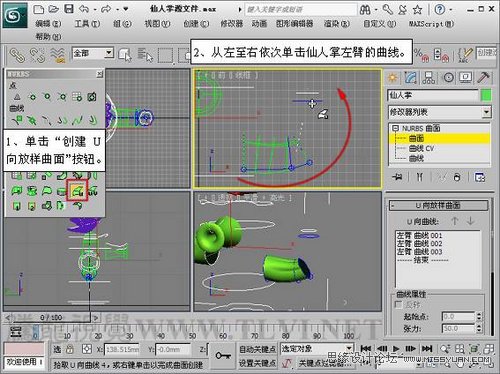
Task: Open the Motion wheel panel tab
Action: tap(448, 78)
